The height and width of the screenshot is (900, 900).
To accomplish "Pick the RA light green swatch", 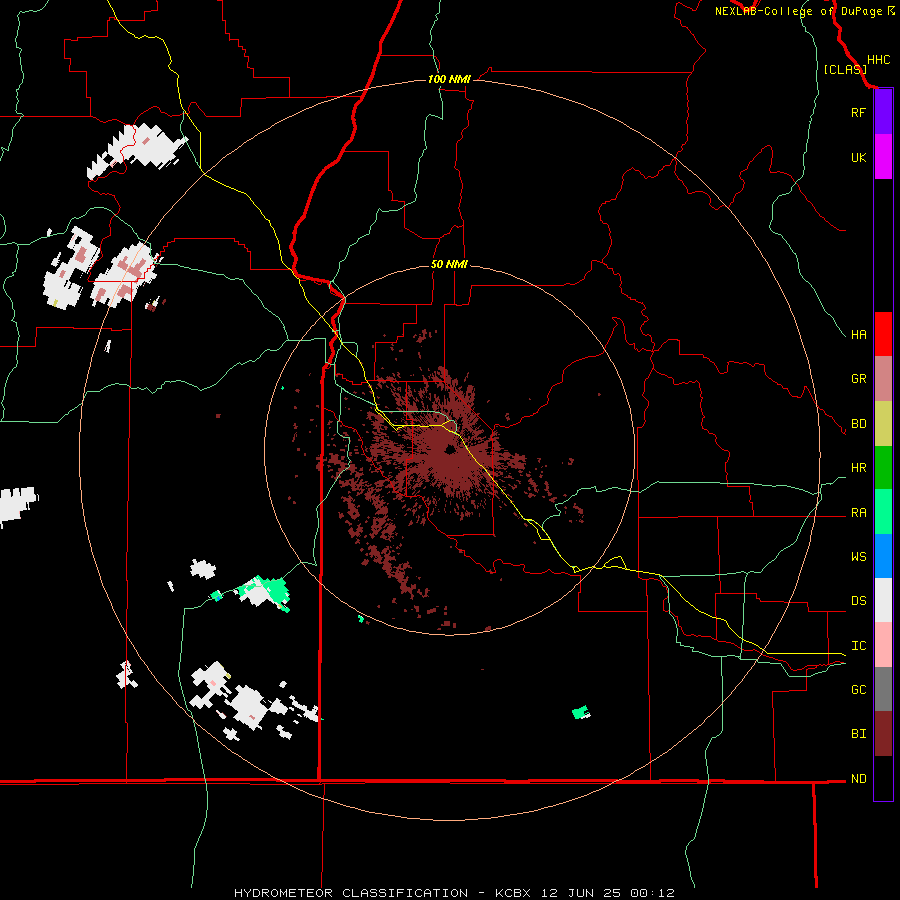I will (883, 512).
